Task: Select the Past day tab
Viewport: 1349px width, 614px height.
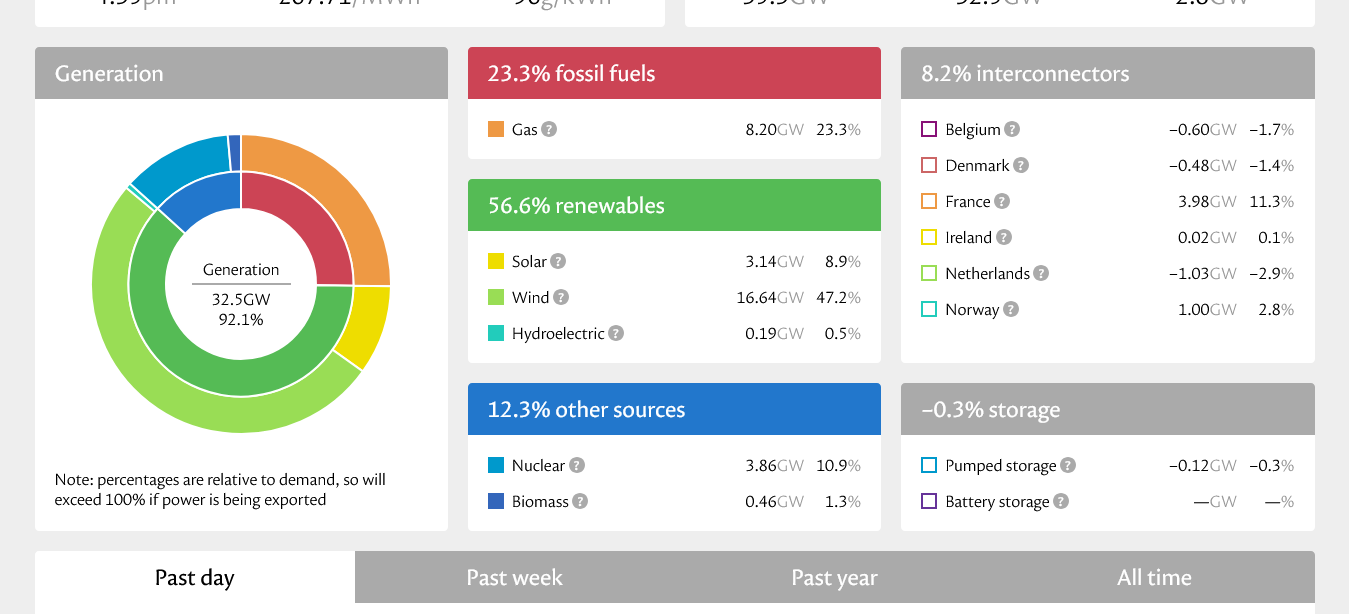Action: click(x=194, y=577)
